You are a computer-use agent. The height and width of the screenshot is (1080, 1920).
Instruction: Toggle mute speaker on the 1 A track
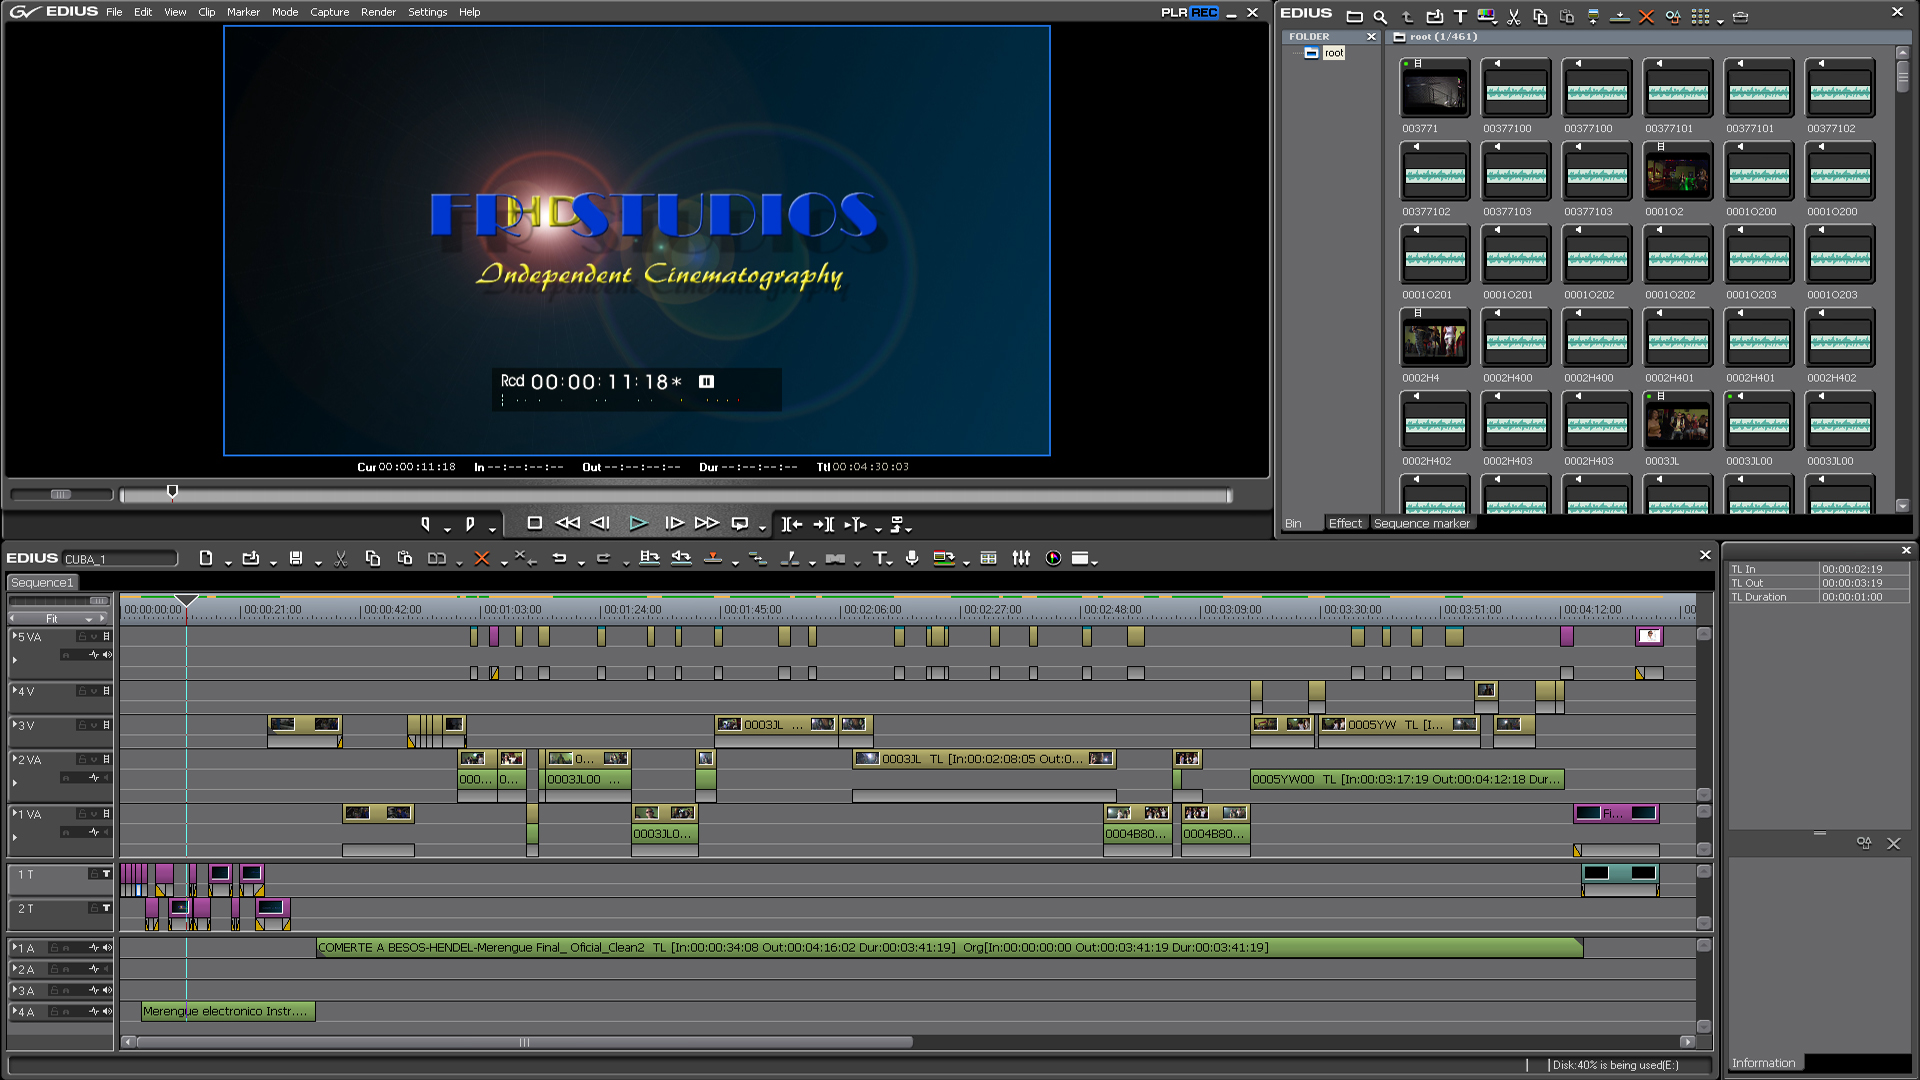[x=107, y=947]
